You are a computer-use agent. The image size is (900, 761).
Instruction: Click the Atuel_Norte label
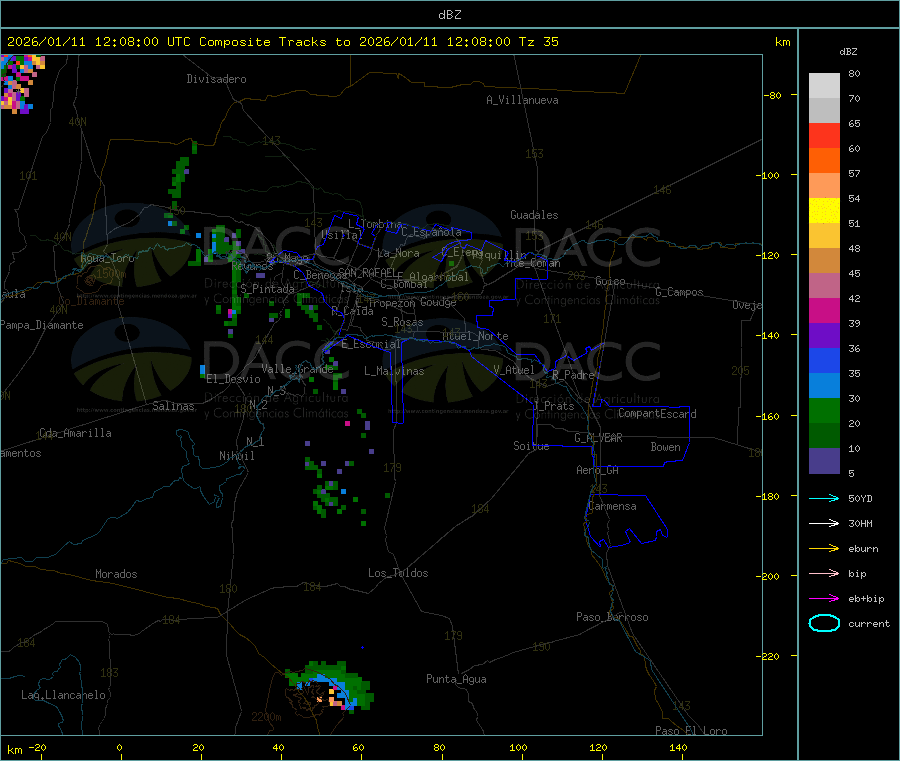coord(475,336)
